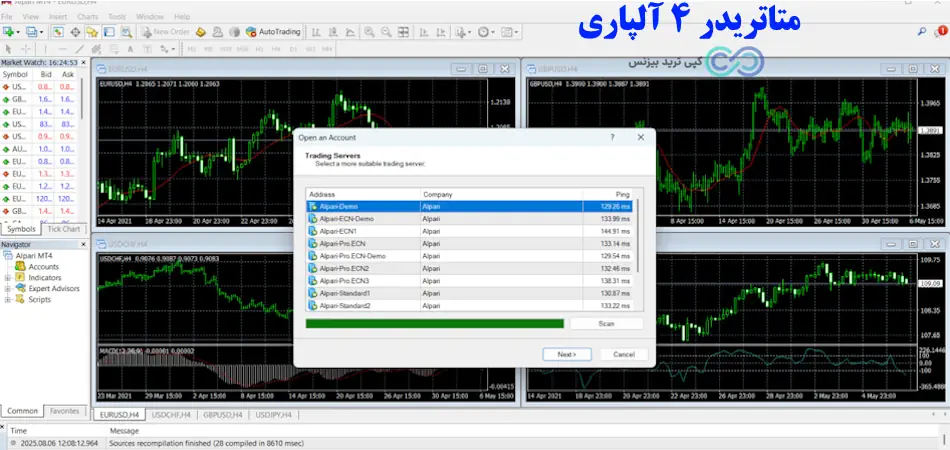Screen dimensions: 950x450
Task: Enable chart auto scroll icon
Action: (x=424, y=31)
